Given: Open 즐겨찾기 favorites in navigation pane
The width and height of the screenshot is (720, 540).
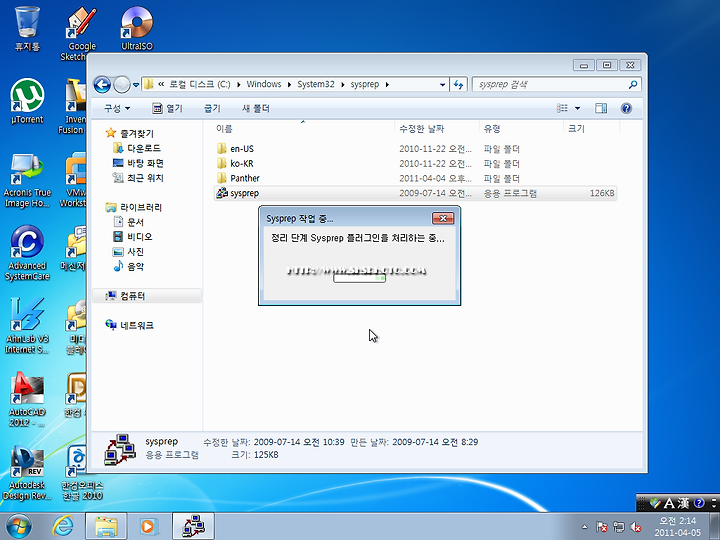Looking at the screenshot, I should click(x=130, y=134).
